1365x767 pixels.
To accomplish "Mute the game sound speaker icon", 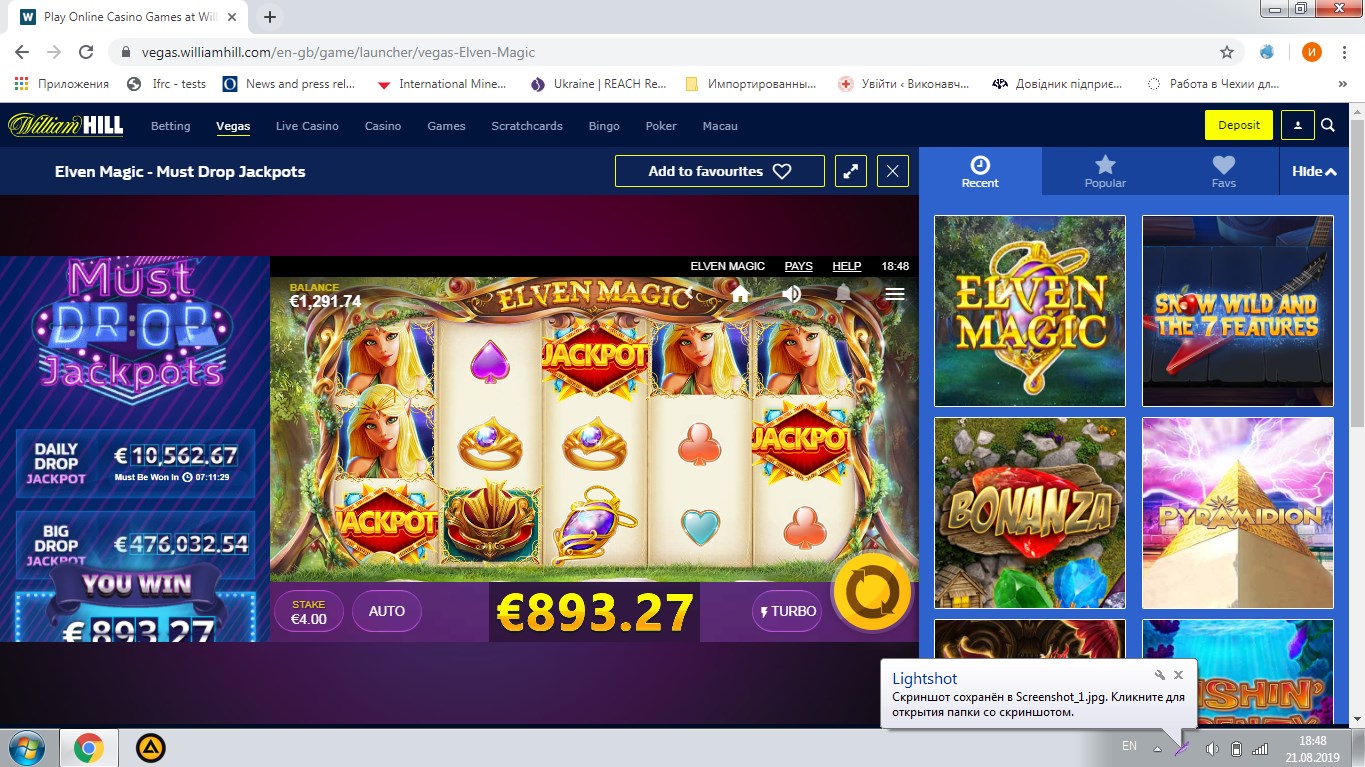I will tap(792, 294).
